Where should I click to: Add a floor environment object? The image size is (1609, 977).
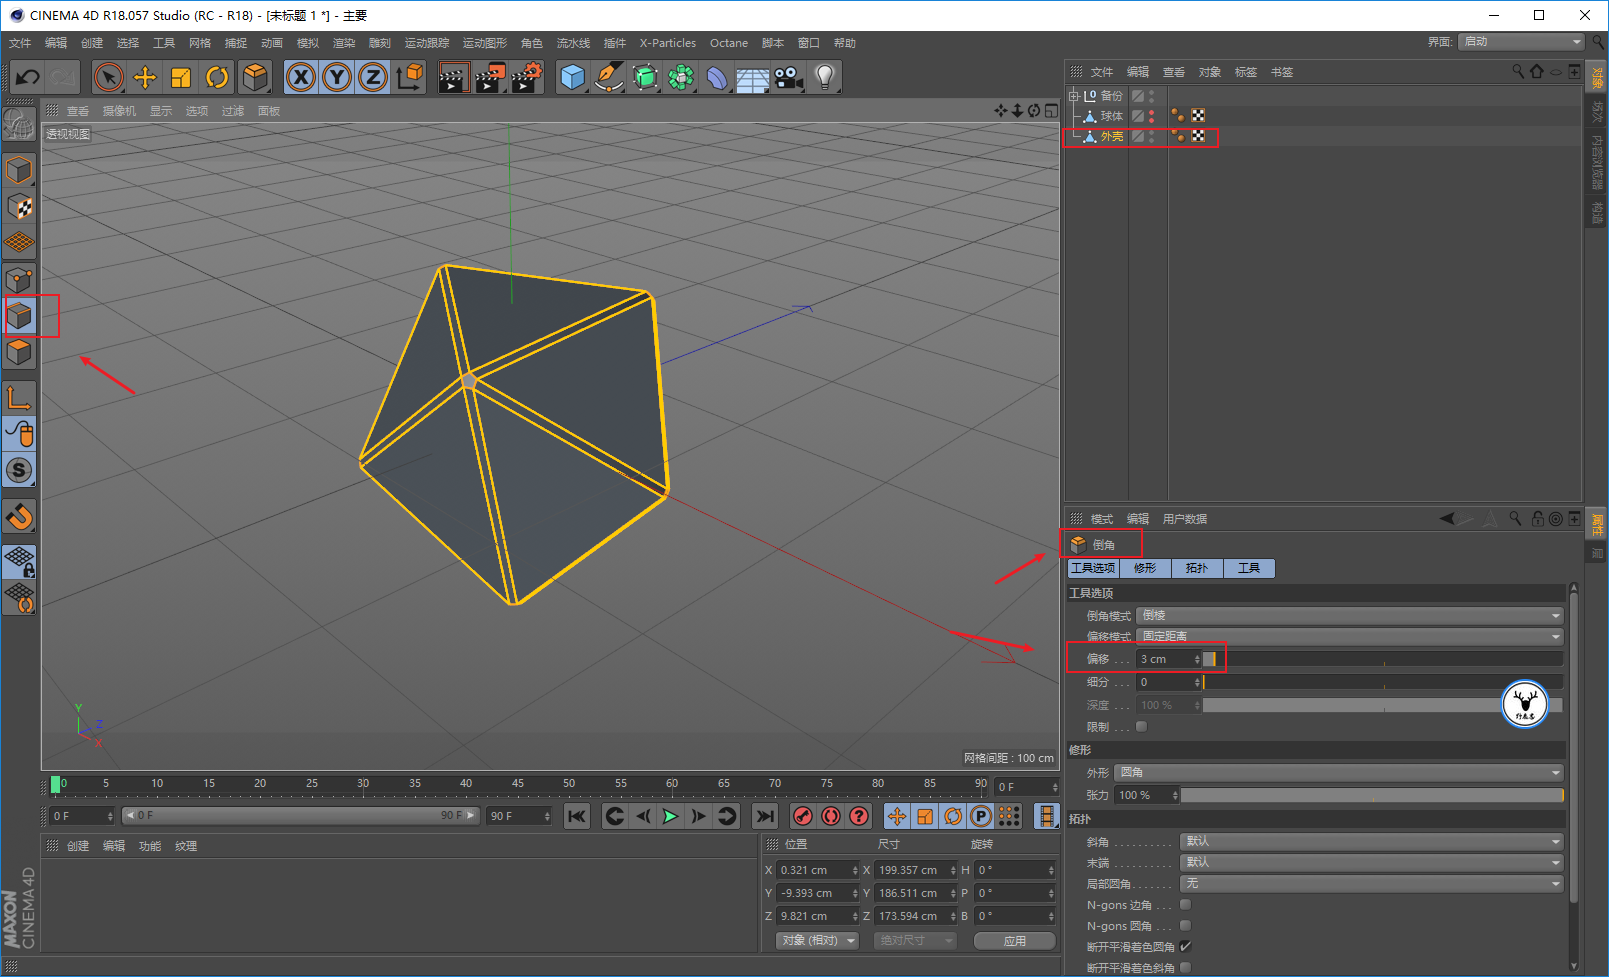pos(752,77)
